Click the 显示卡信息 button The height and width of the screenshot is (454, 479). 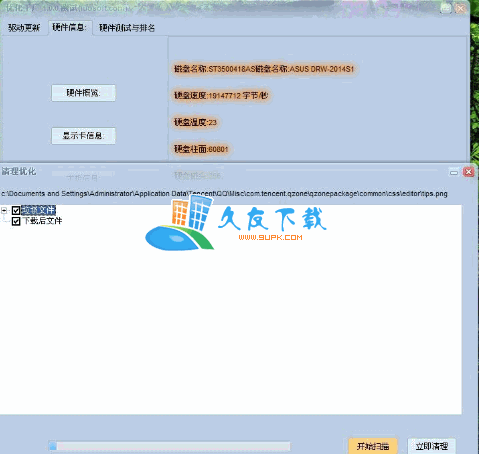tap(83, 136)
